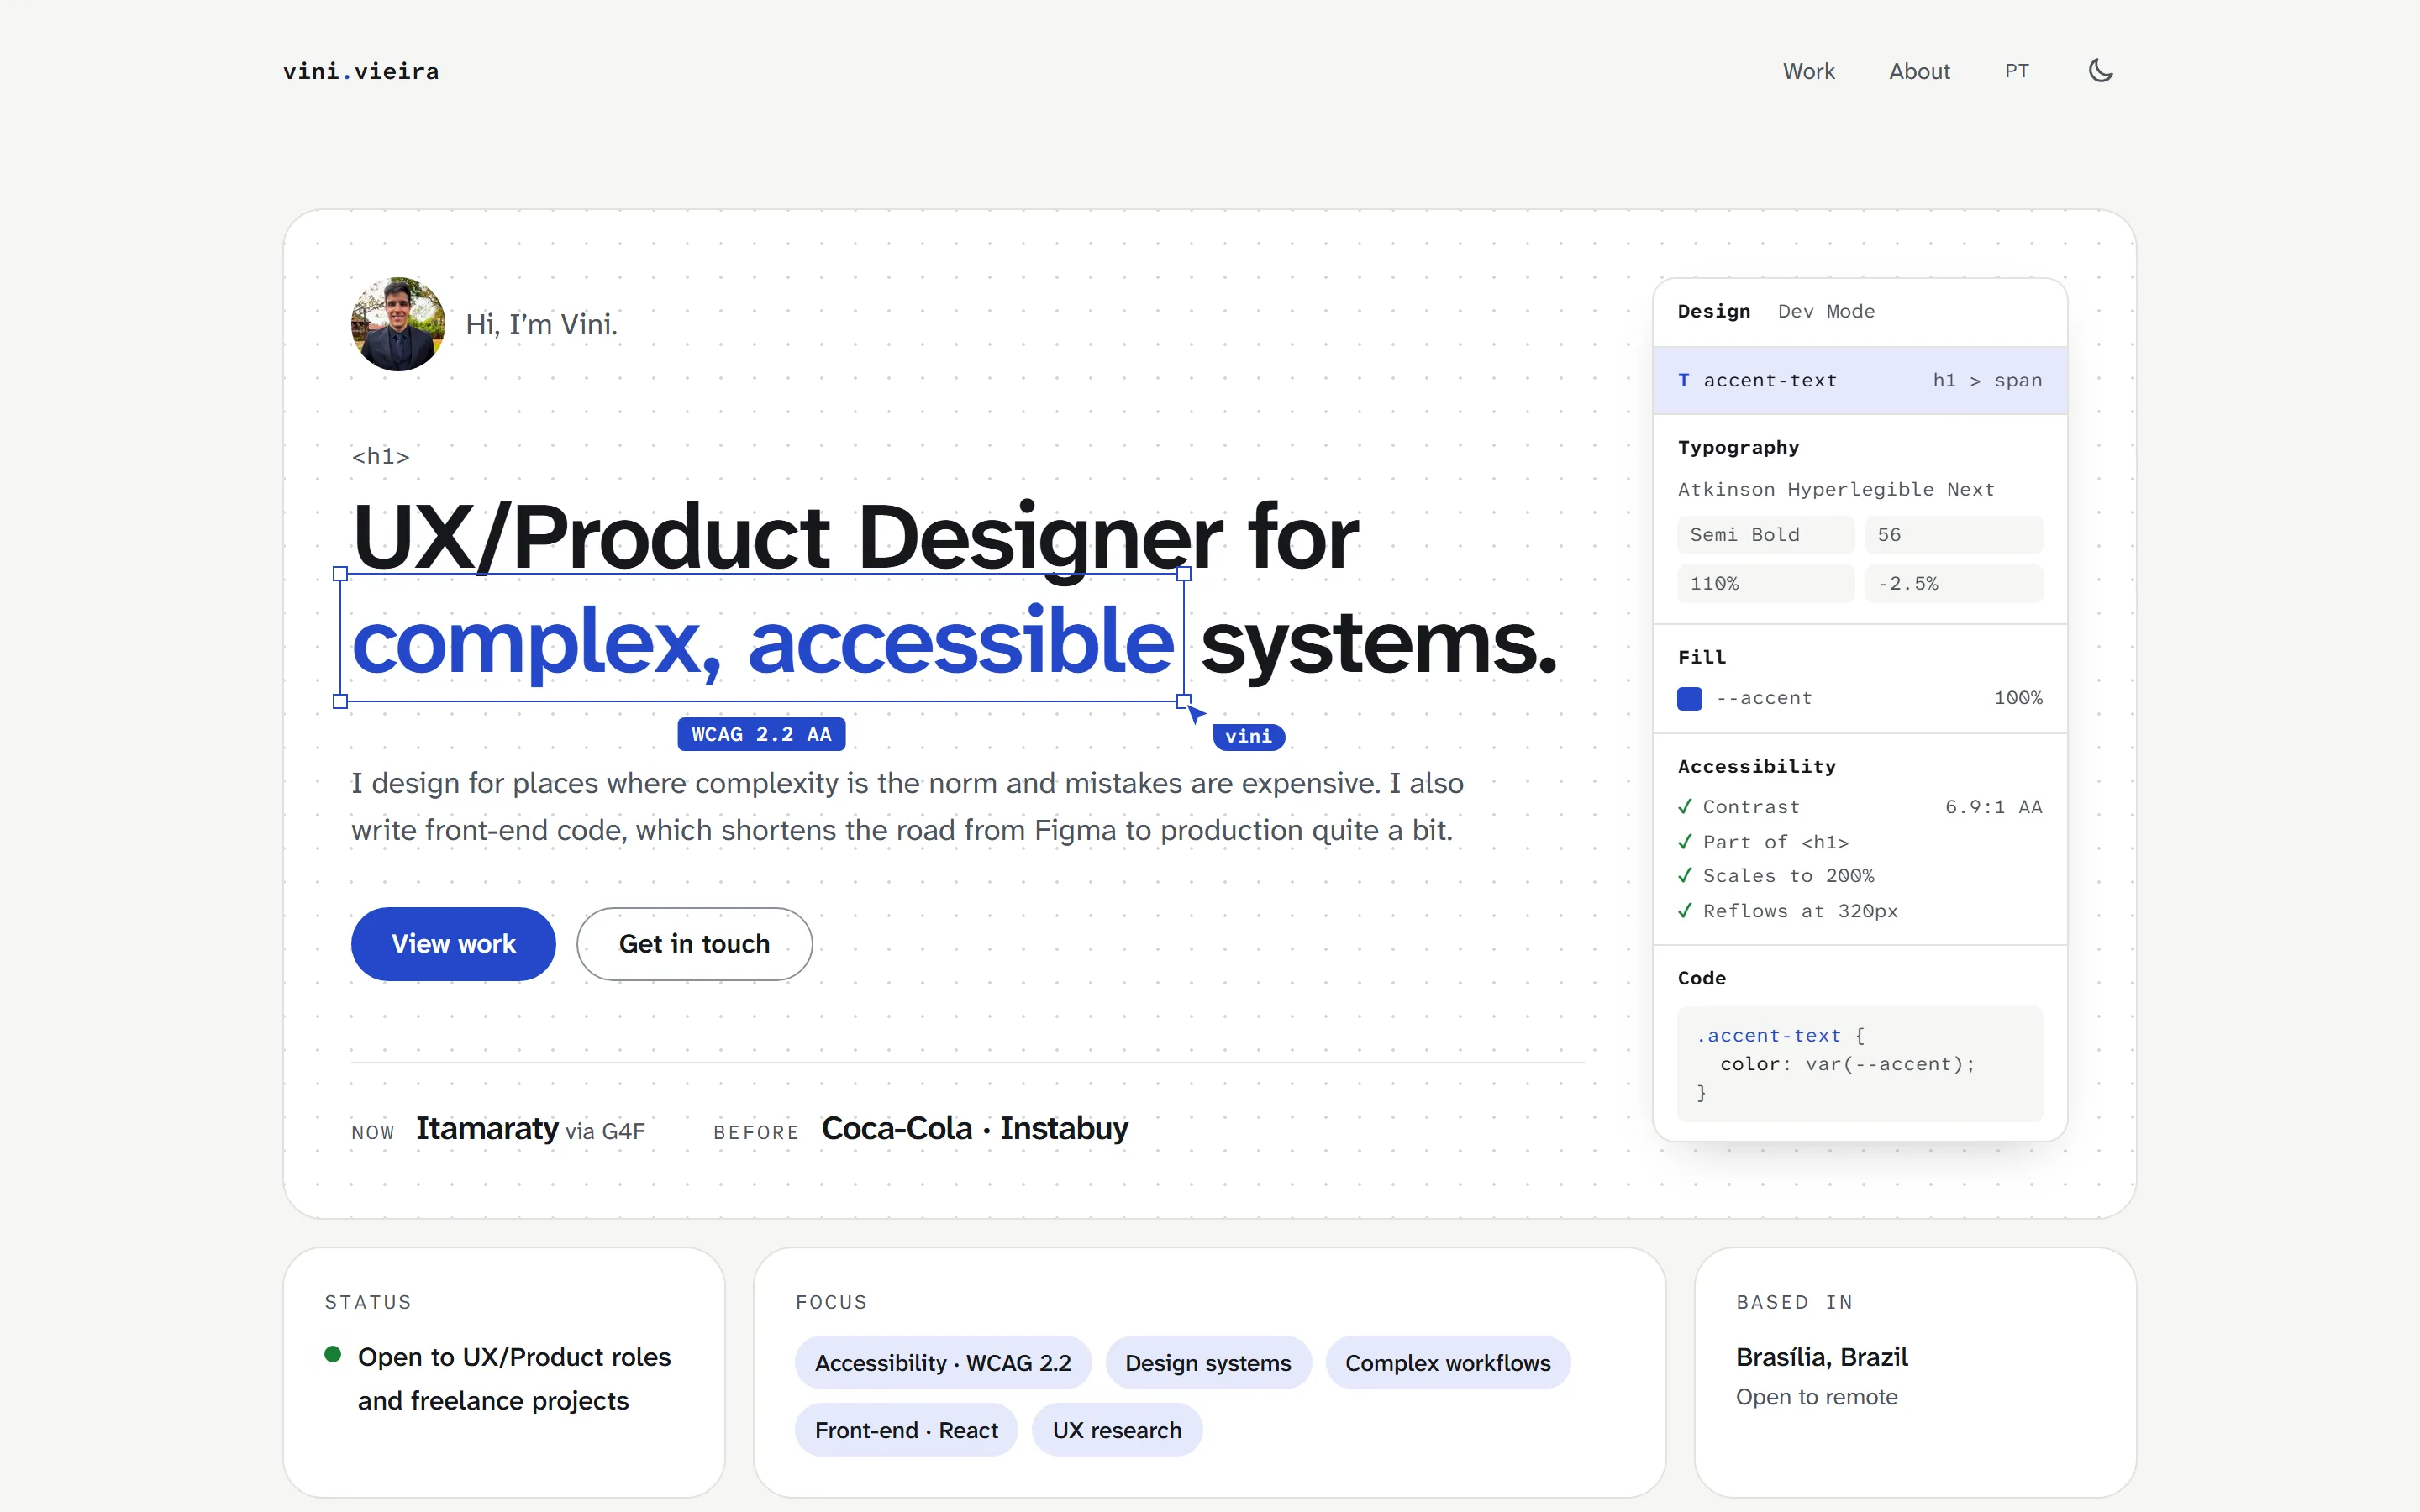
Task: Click the 110% line height field
Action: [x=1765, y=583]
